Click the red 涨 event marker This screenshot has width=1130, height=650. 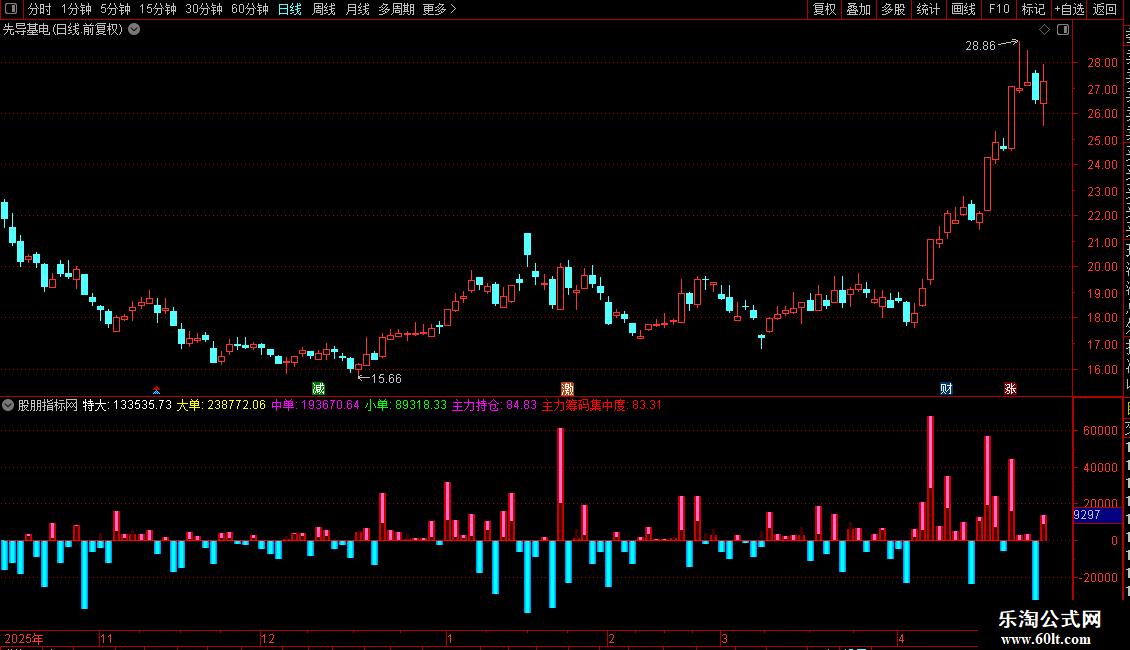tap(1010, 388)
